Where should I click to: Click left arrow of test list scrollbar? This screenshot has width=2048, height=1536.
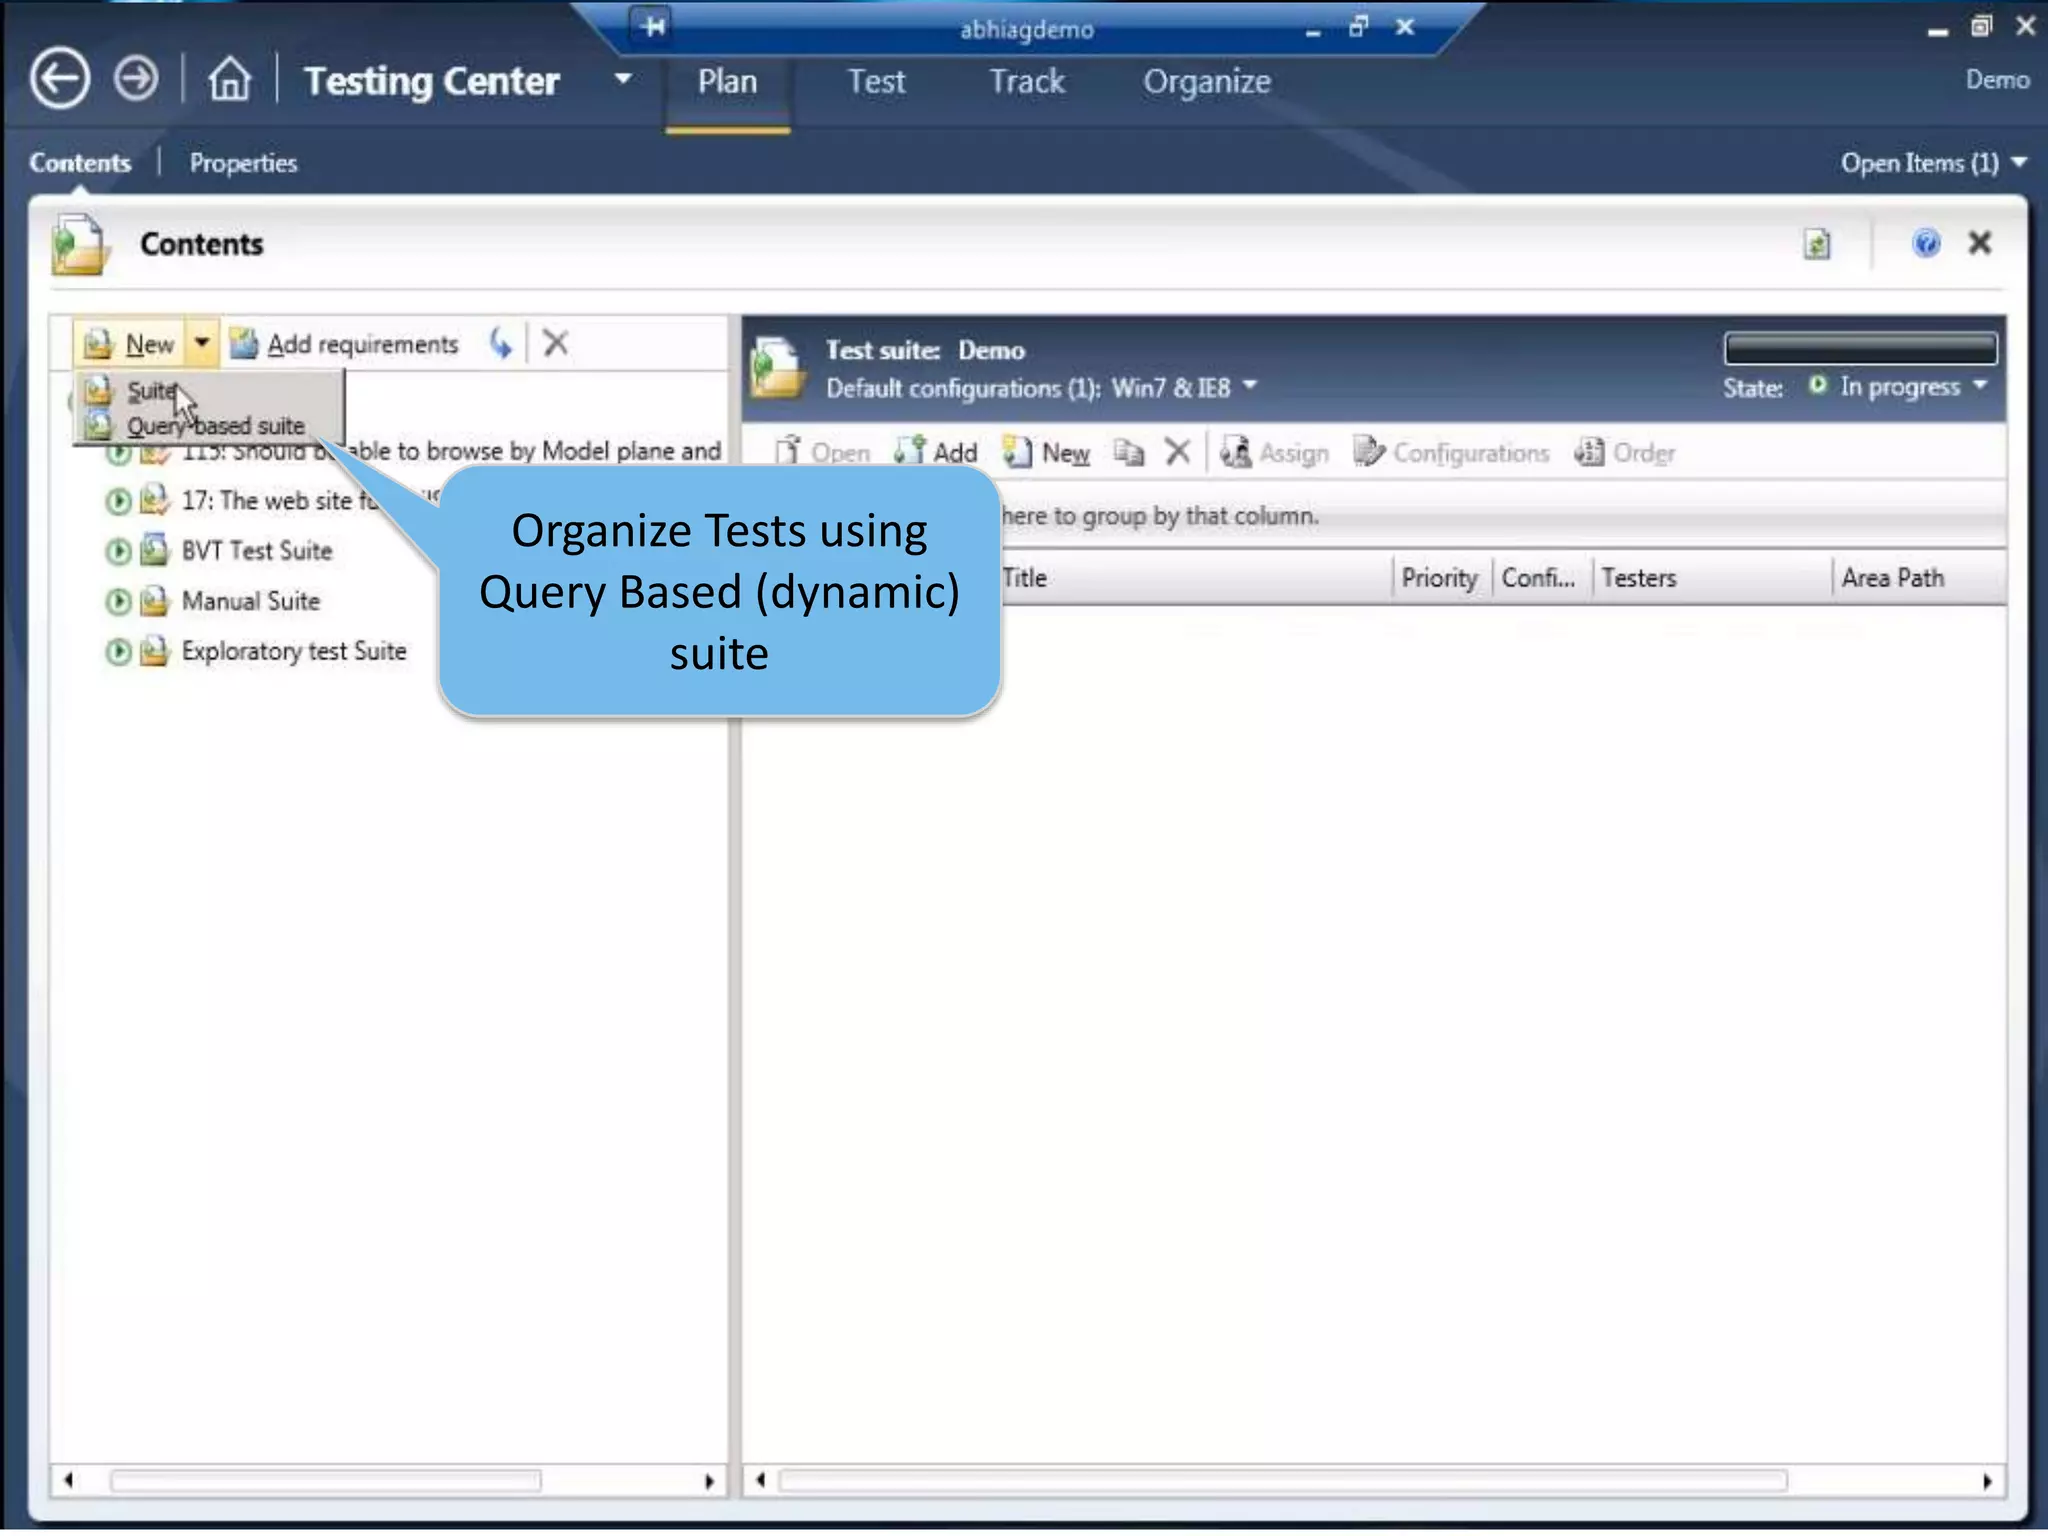point(760,1481)
